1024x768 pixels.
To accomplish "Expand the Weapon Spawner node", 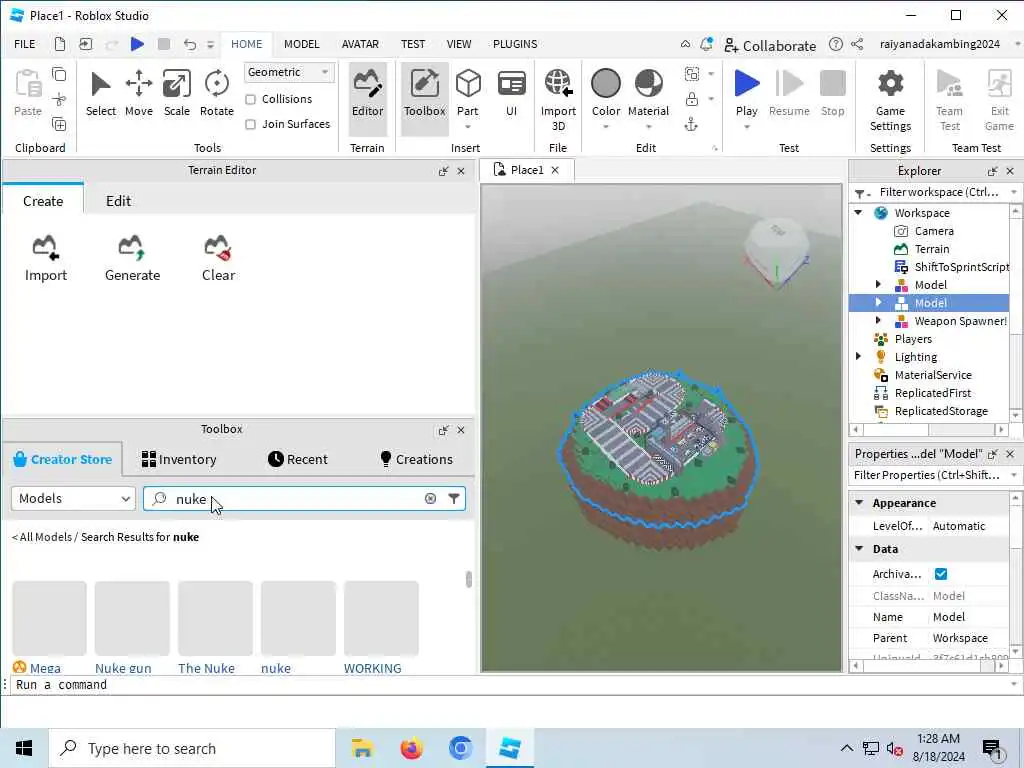I will coord(878,321).
